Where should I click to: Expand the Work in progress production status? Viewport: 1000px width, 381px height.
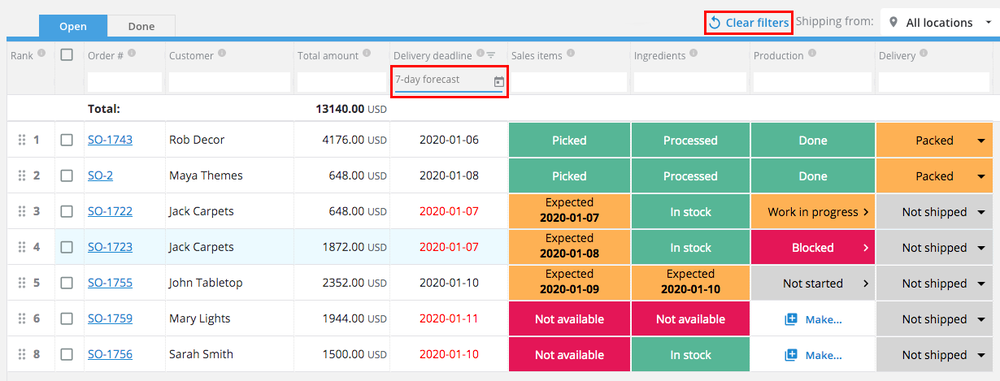(x=865, y=212)
